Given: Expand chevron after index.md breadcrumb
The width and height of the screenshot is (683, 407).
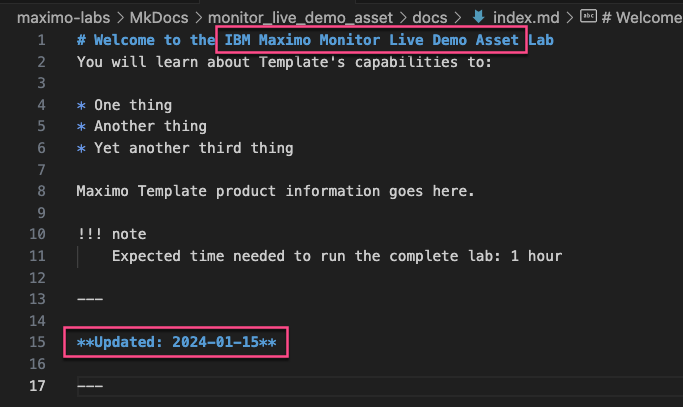Looking at the screenshot, I should [x=569, y=18].
